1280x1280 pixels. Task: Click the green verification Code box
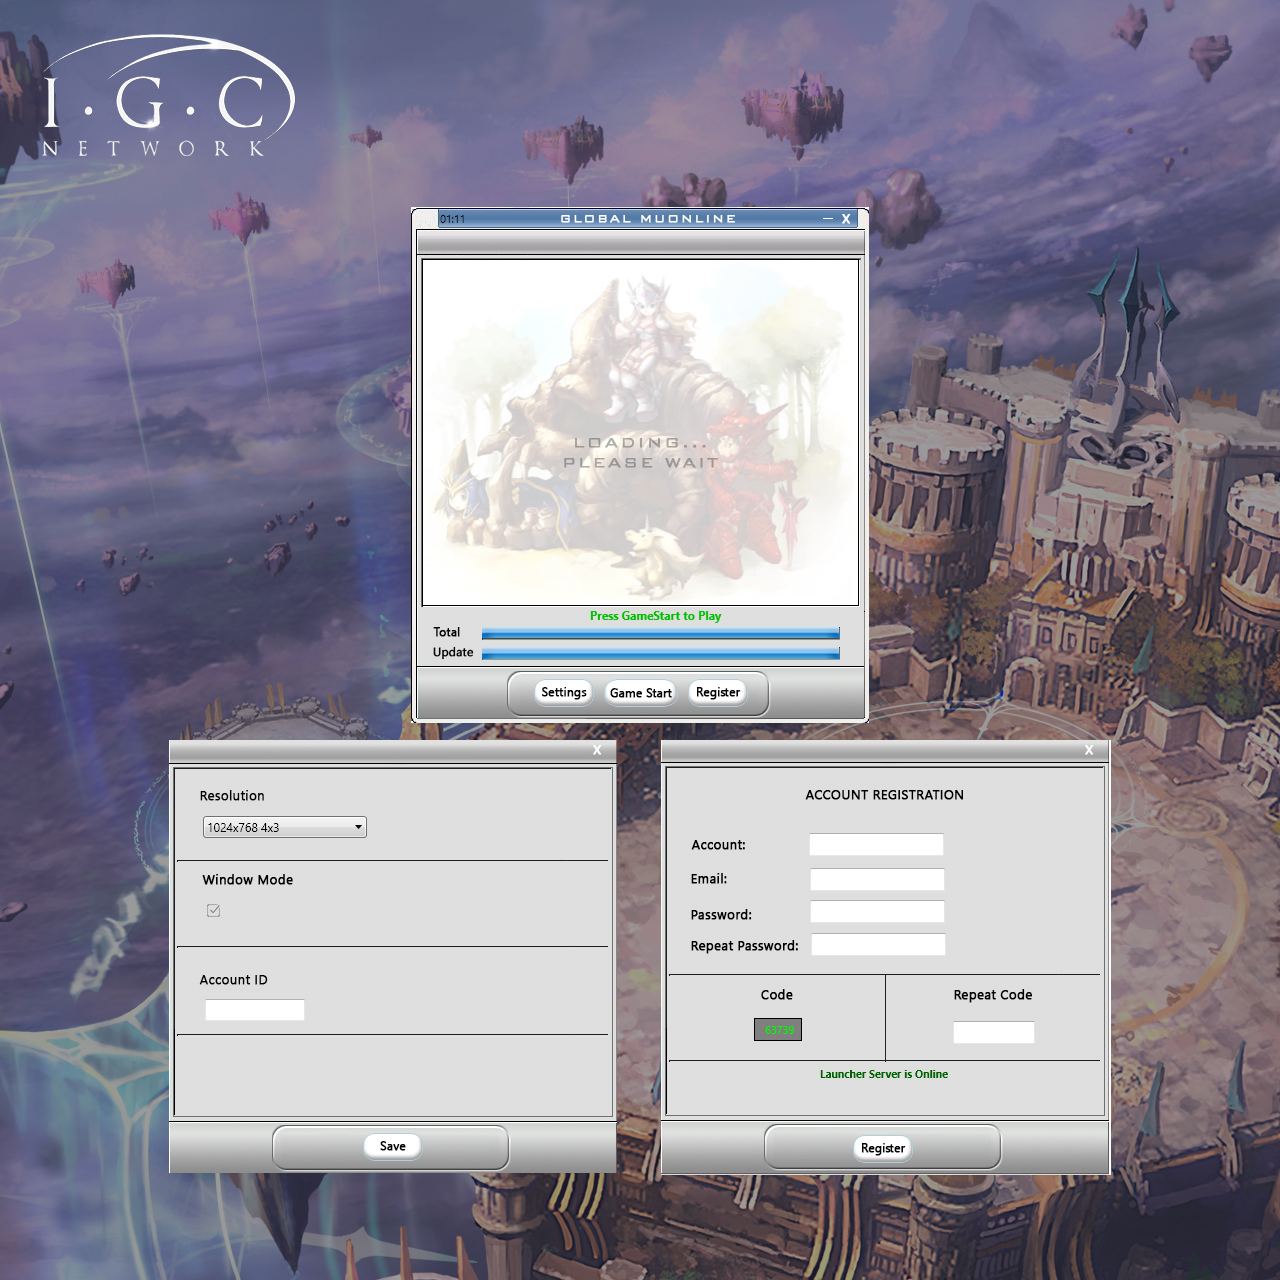click(777, 1029)
